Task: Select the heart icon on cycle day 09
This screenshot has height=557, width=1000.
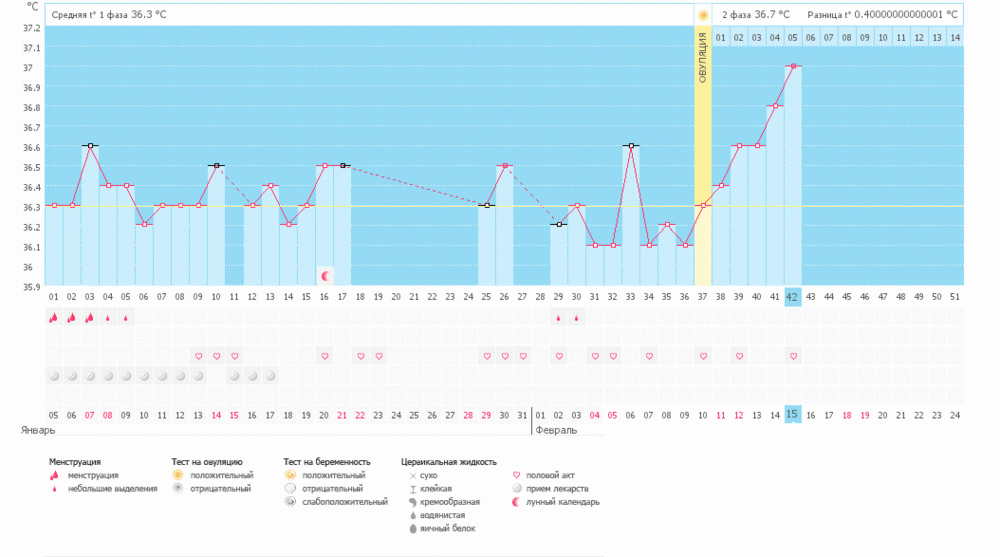Action: [199, 356]
